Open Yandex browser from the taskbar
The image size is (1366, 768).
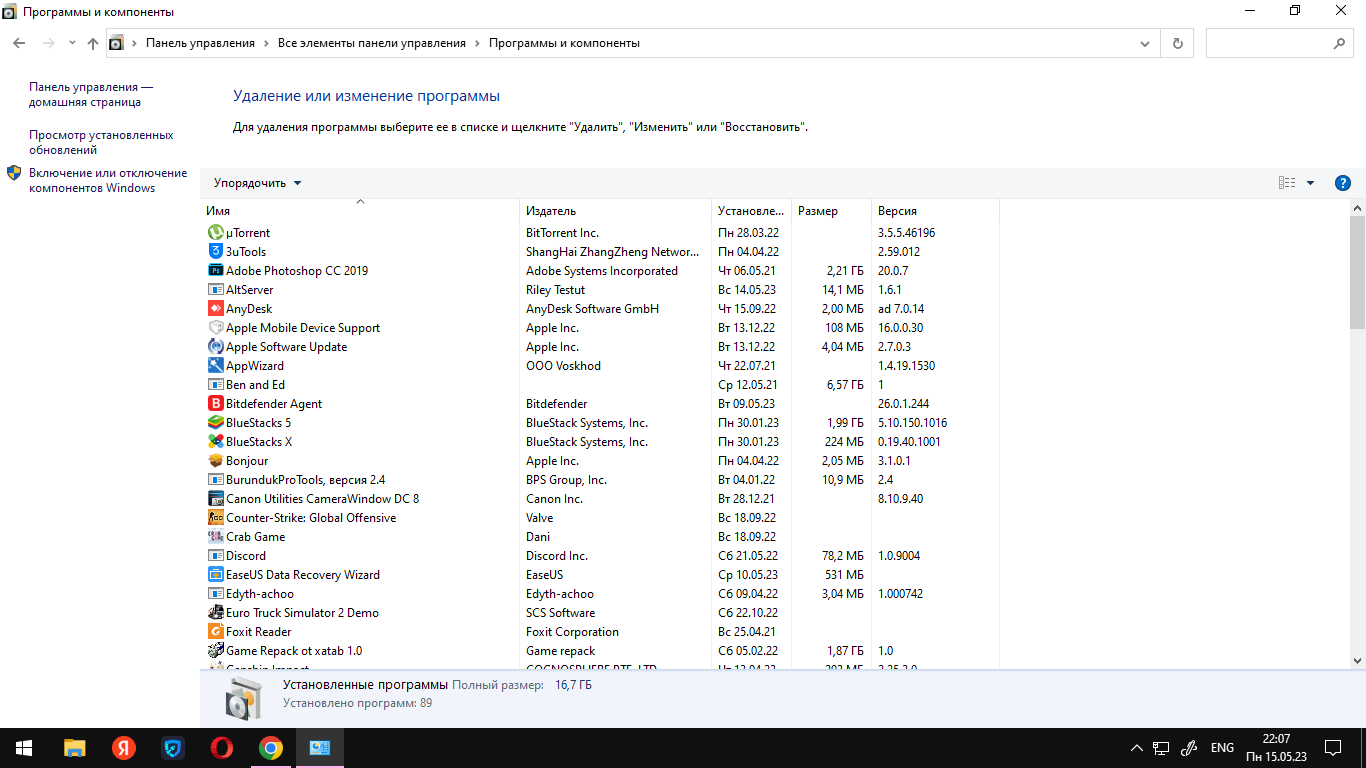(x=123, y=748)
